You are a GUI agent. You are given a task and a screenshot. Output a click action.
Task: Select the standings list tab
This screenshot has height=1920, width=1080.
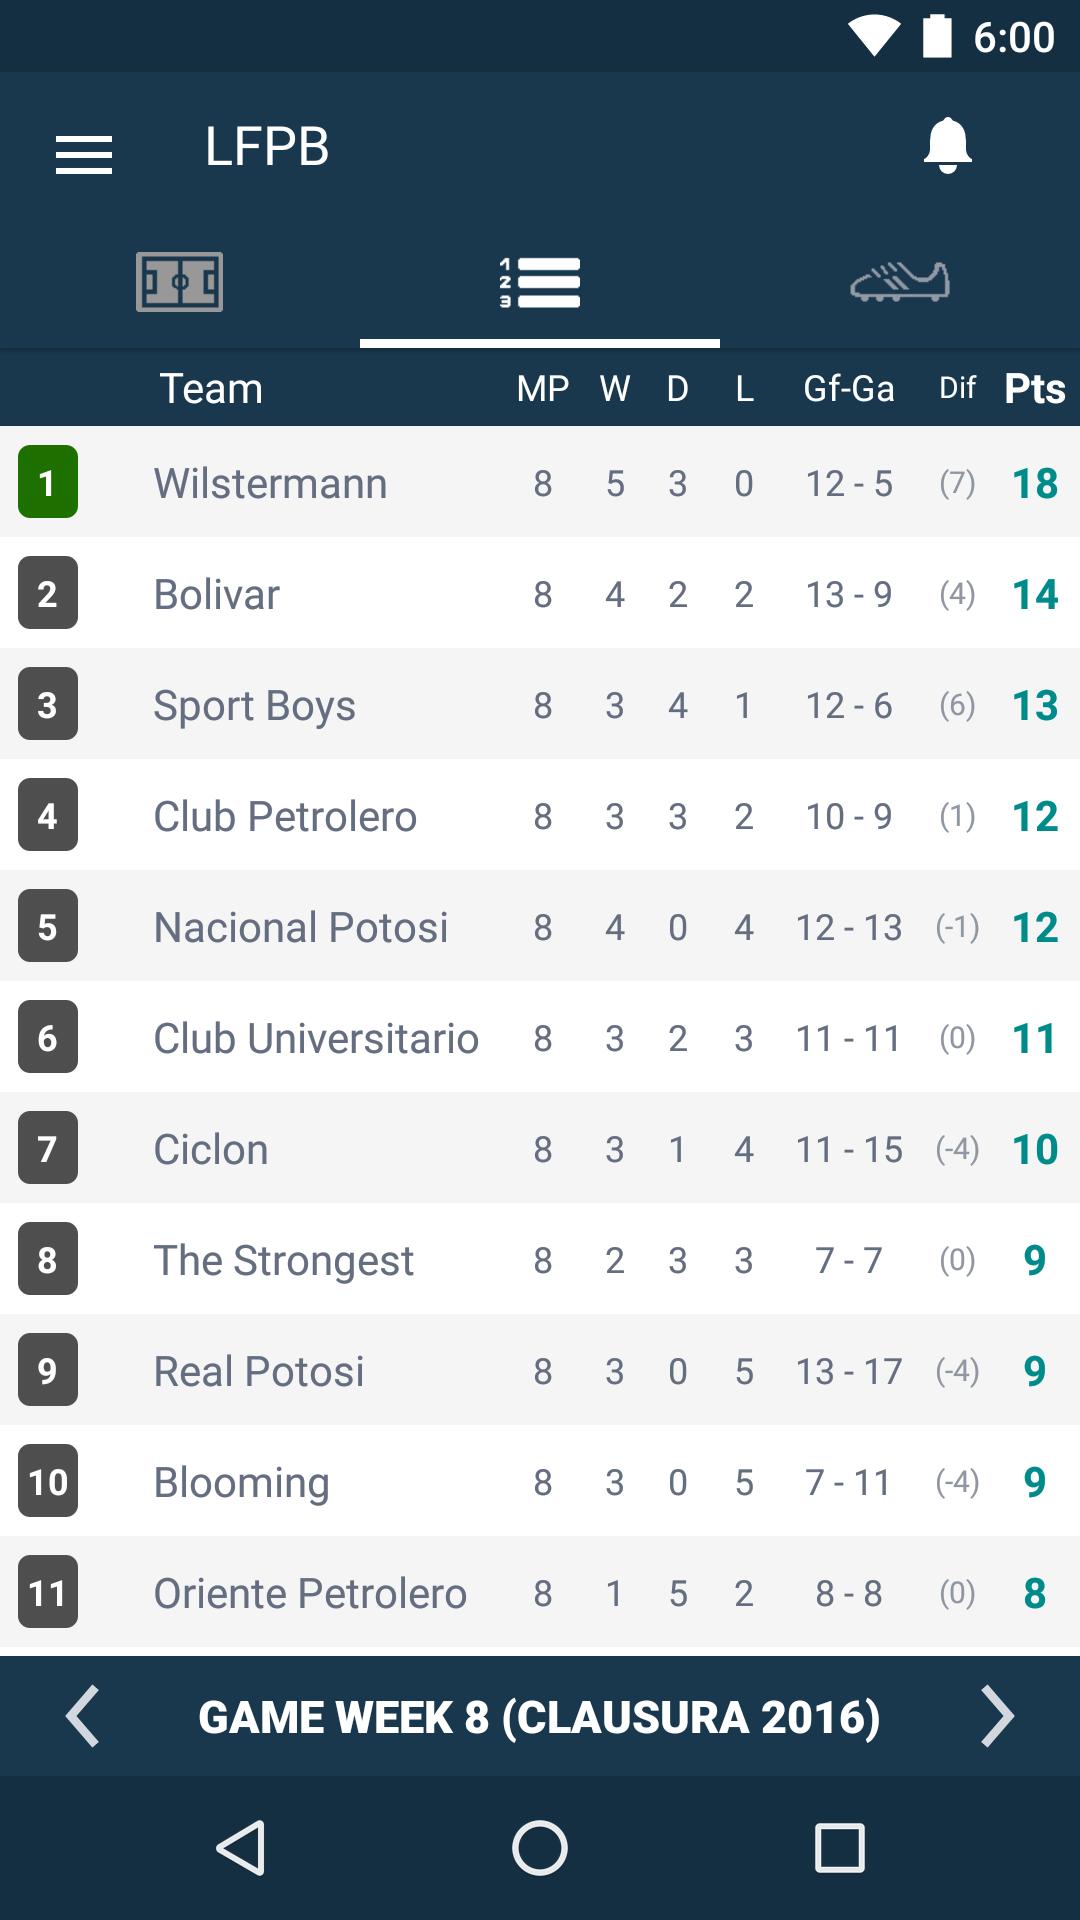pos(540,283)
